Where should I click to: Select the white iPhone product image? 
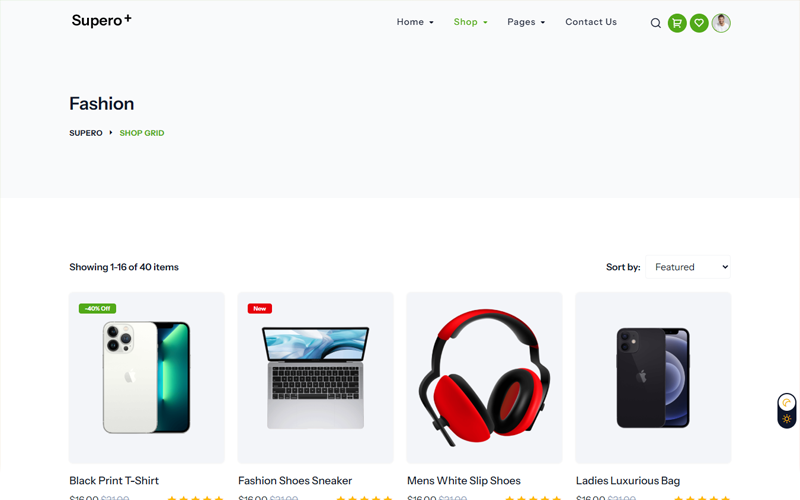click(x=146, y=378)
